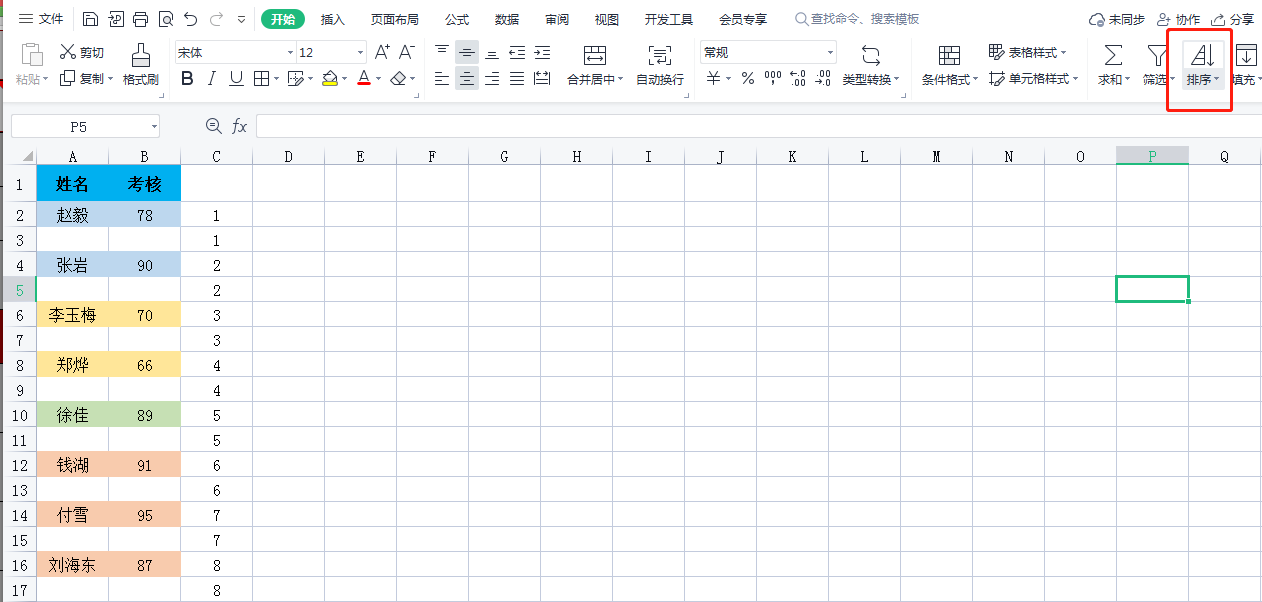Toggle center horizontal alignment

467,78
